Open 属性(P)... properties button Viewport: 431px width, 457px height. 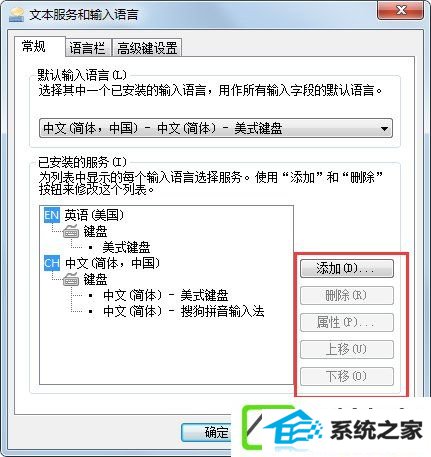click(x=347, y=322)
